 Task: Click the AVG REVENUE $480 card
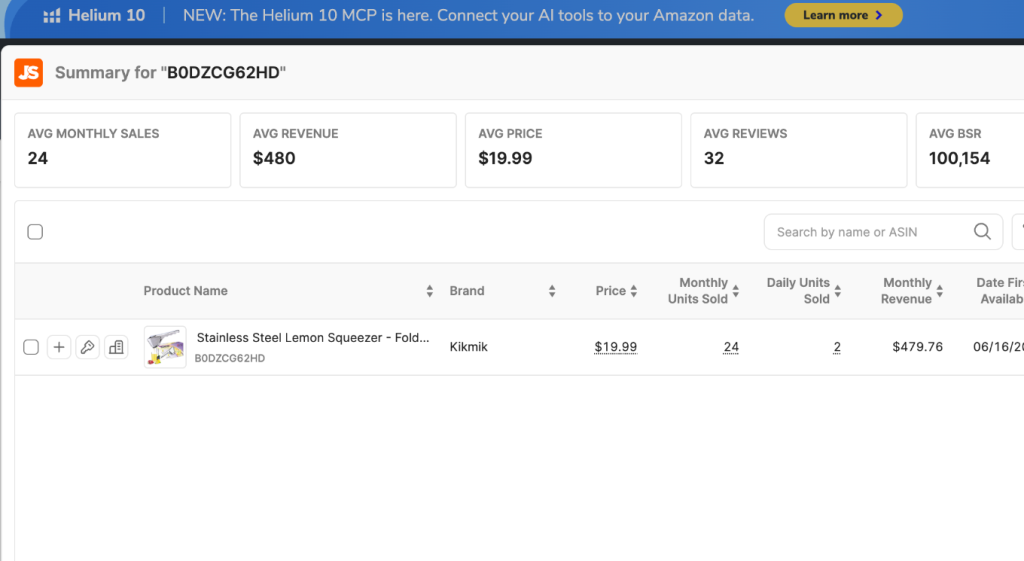click(348, 150)
